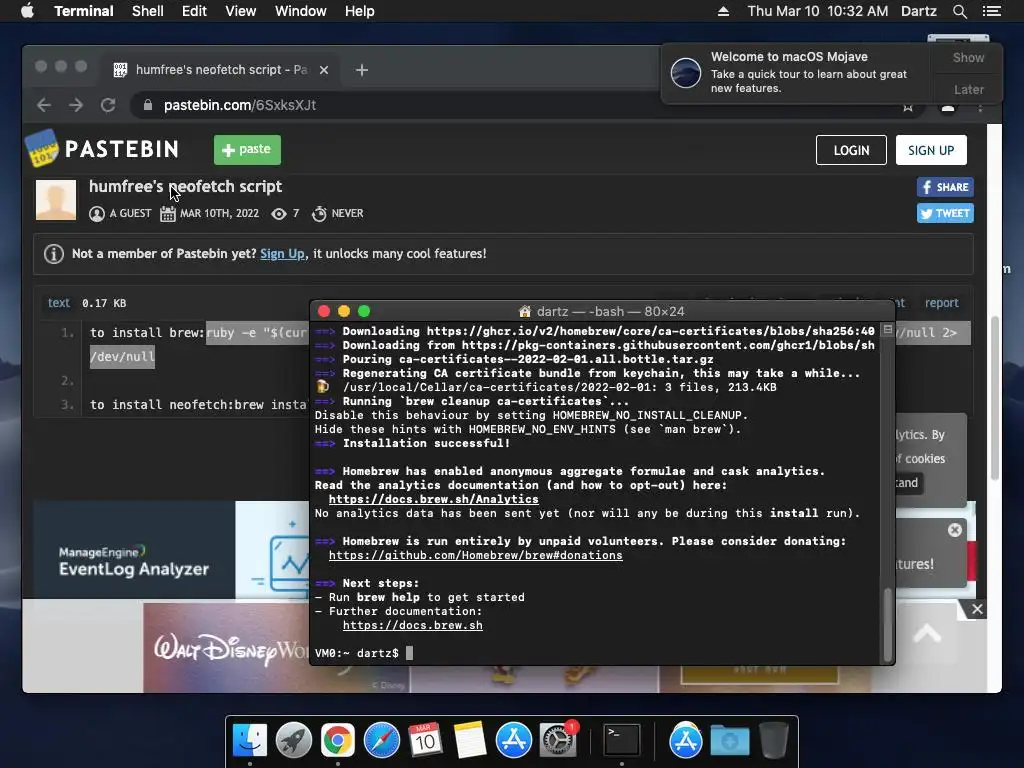
Task: Open System Preferences with red badge
Action: click(558, 741)
